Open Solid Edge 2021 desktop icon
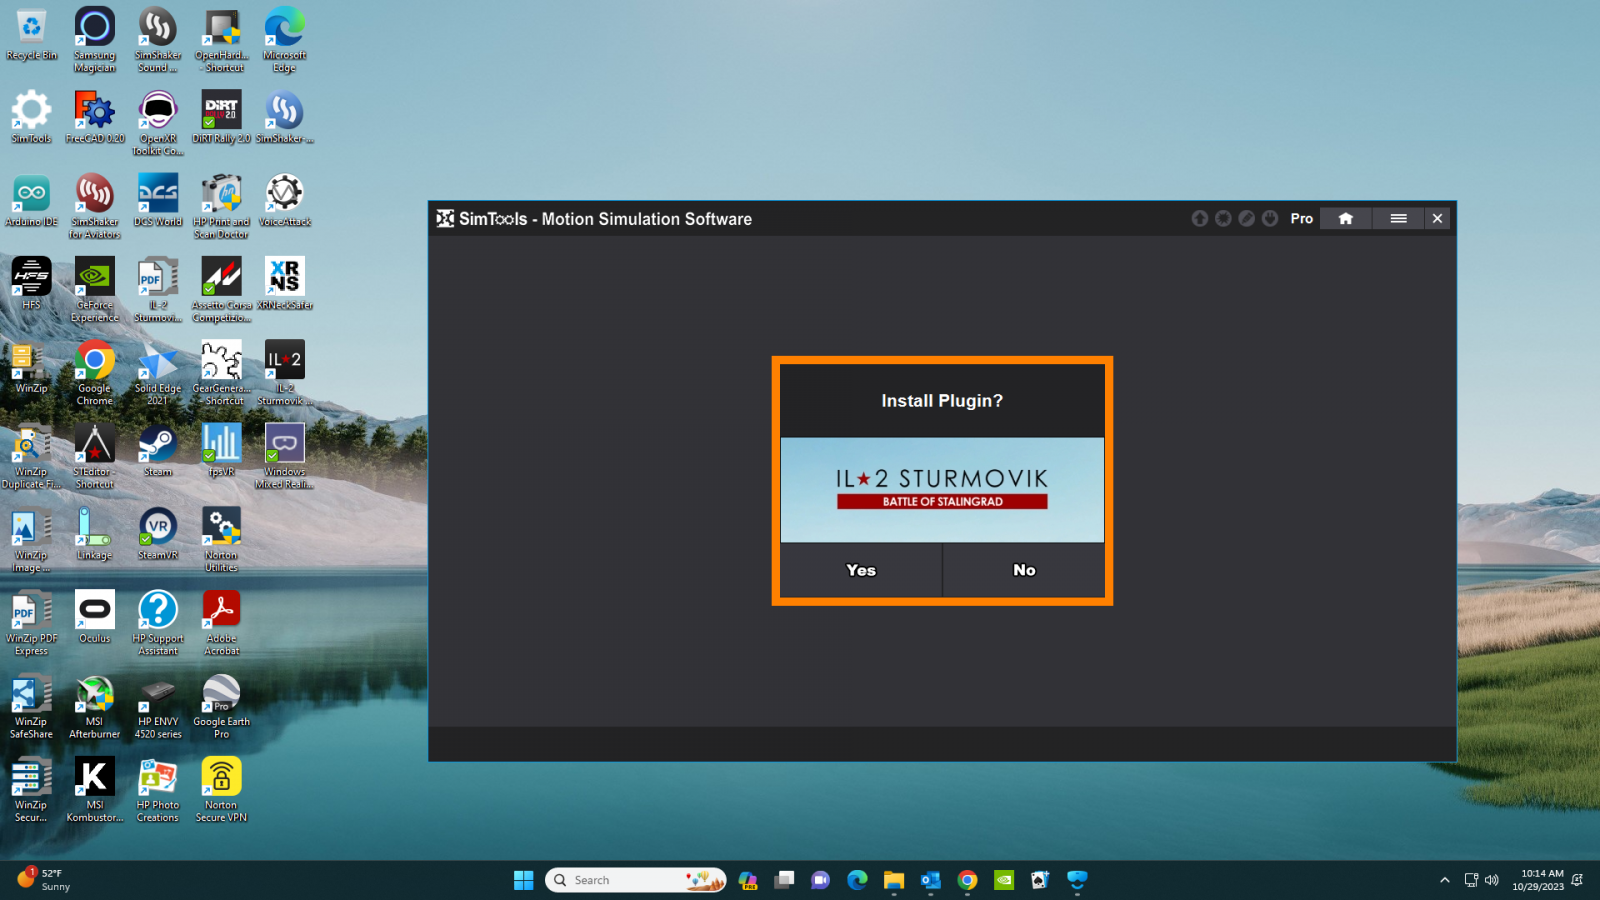Screen dimensions: 1600x900 click(x=158, y=373)
